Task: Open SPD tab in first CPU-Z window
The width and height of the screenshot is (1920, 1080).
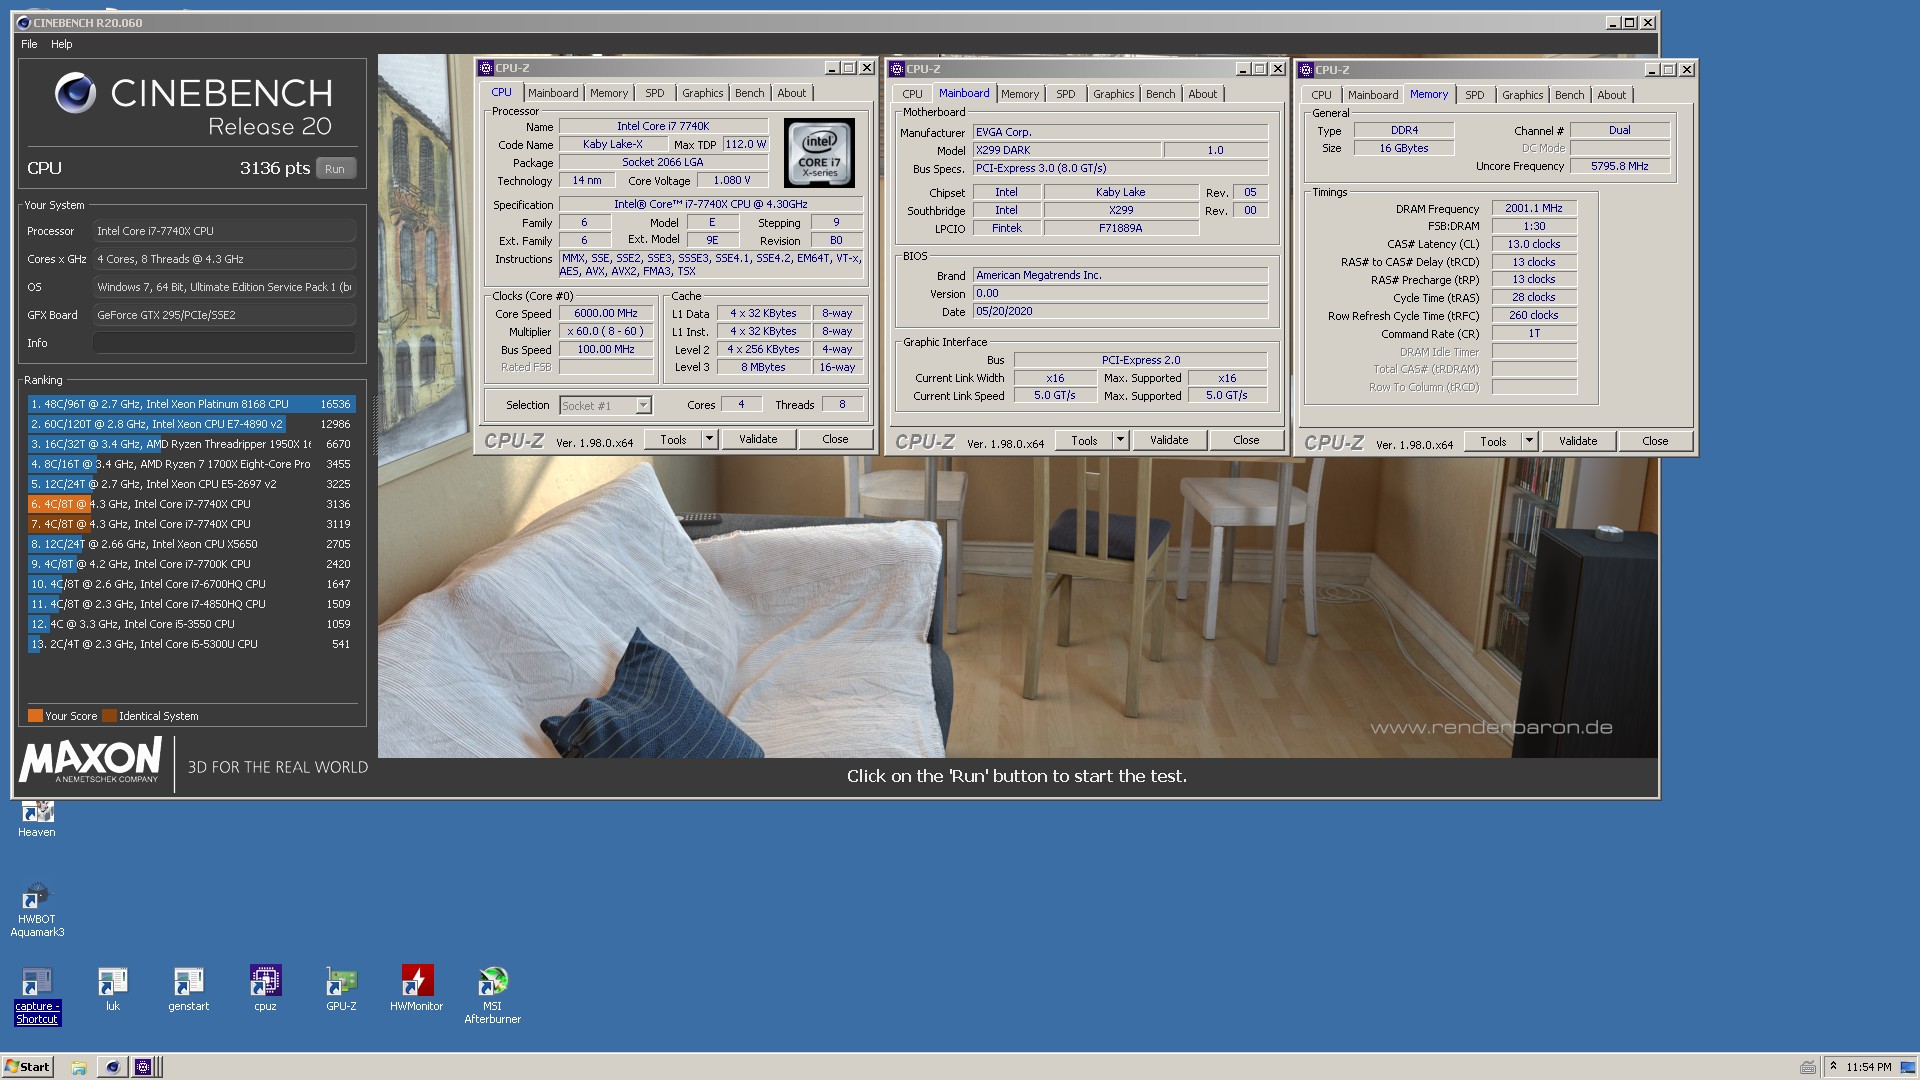Action: (x=655, y=93)
